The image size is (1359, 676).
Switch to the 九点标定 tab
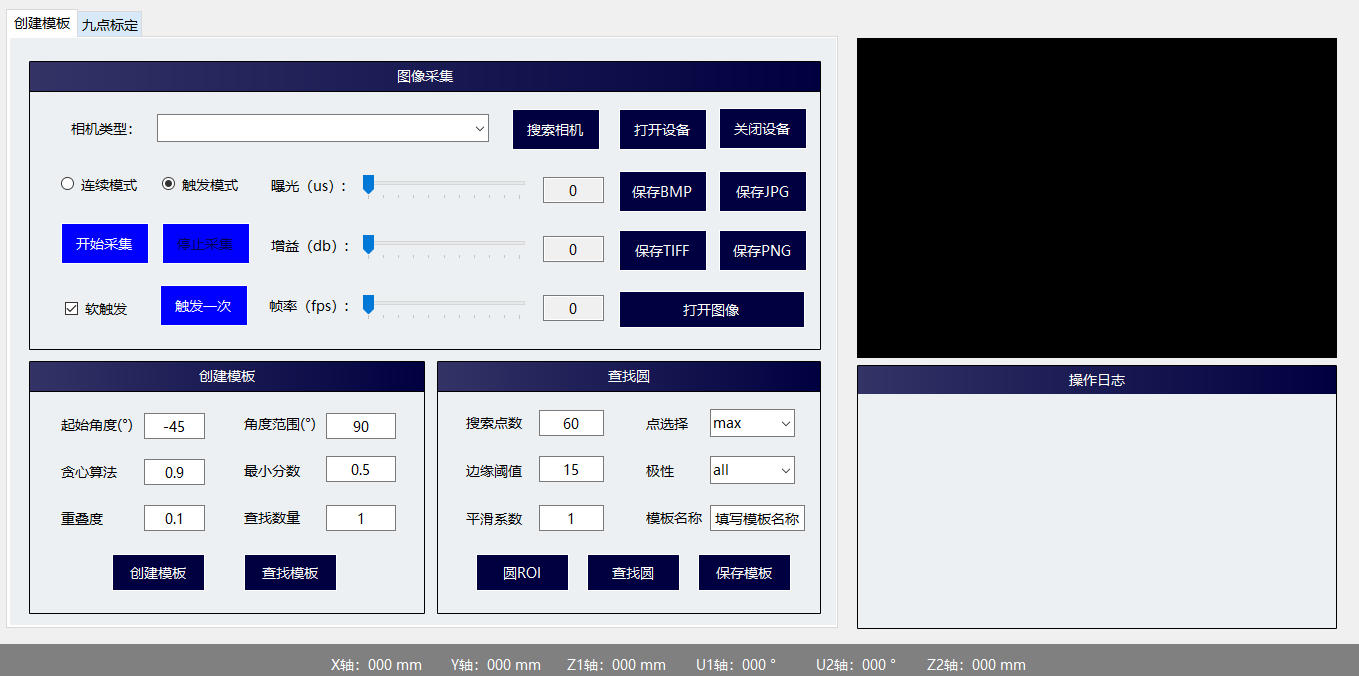point(108,23)
